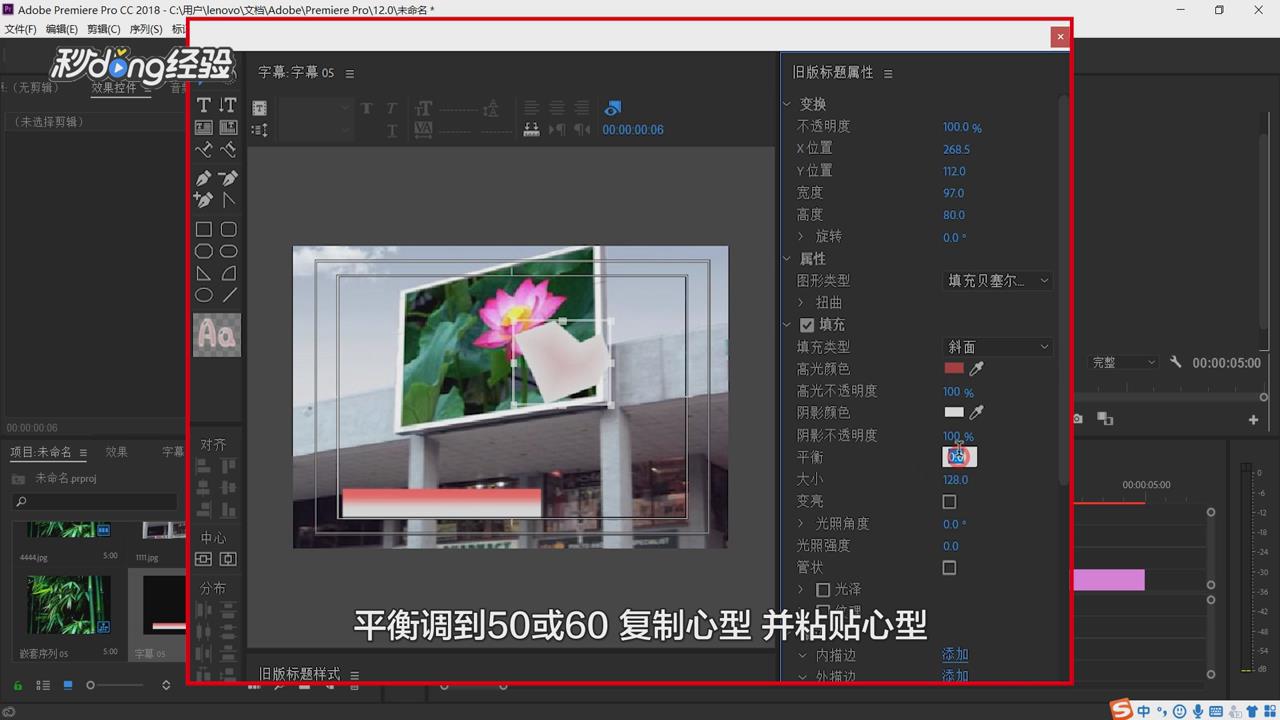The image size is (1280, 720).
Task: Collapse the 填充 section arrow
Action: (x=787, y=325)
